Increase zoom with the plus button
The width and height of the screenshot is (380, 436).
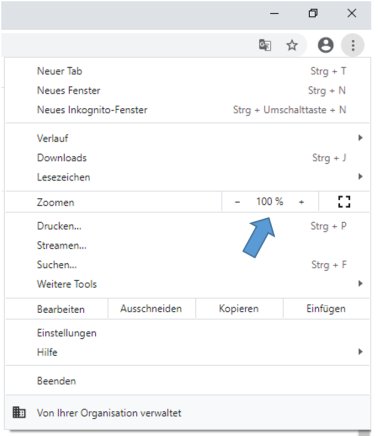click(301, 202)
